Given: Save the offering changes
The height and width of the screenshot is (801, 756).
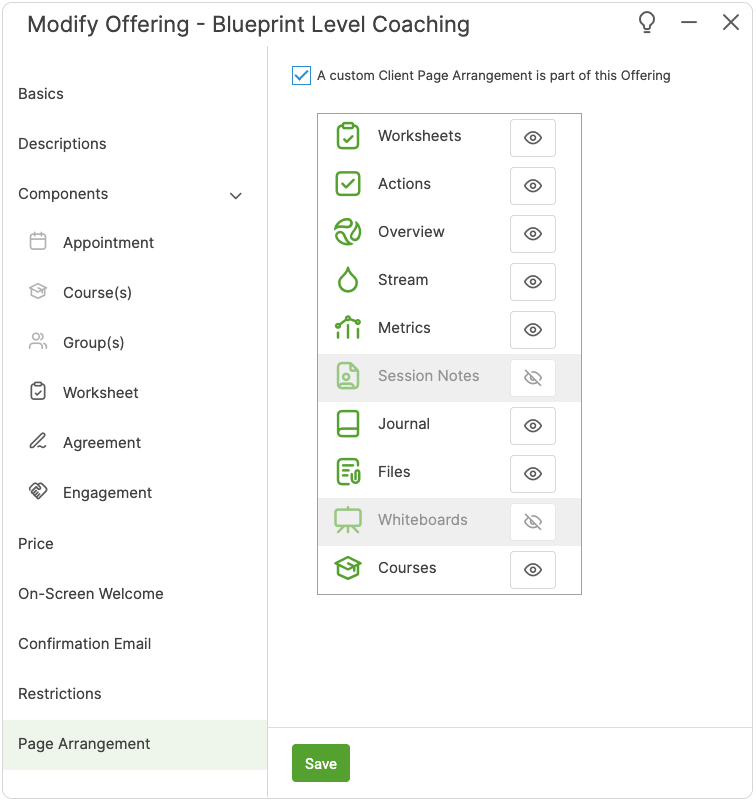Looking at the screenshot, I should 320,763.
